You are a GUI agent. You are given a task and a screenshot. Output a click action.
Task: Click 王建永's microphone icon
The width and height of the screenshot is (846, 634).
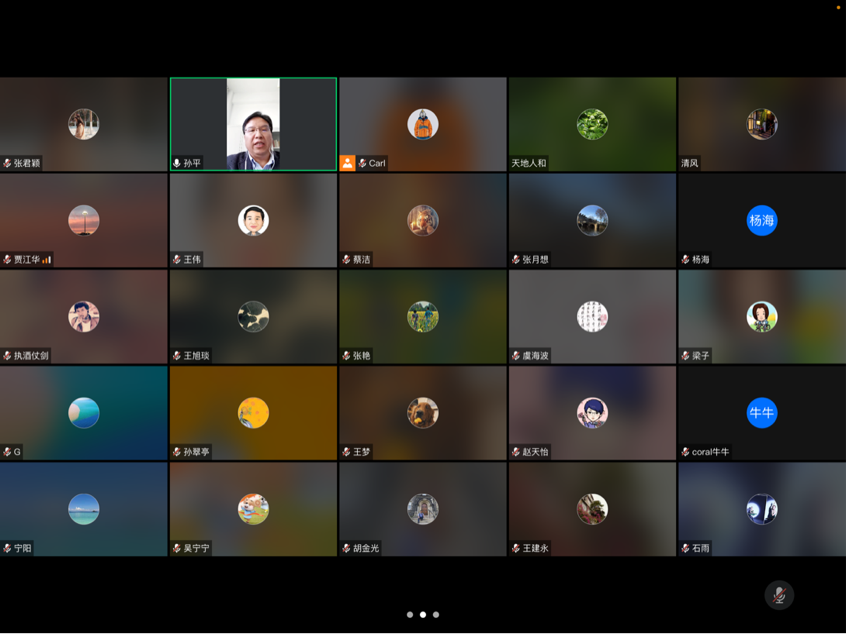[516, 548]
